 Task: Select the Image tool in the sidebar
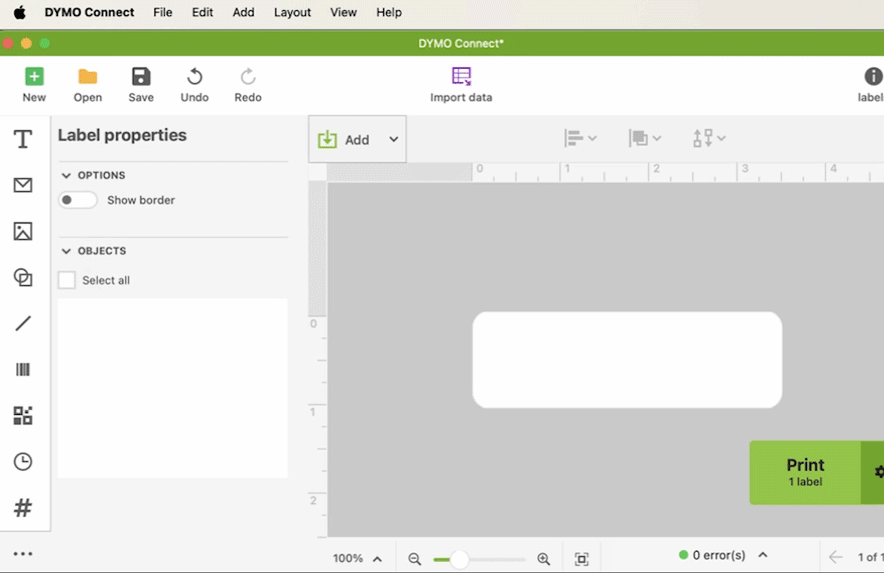point(23,231)
